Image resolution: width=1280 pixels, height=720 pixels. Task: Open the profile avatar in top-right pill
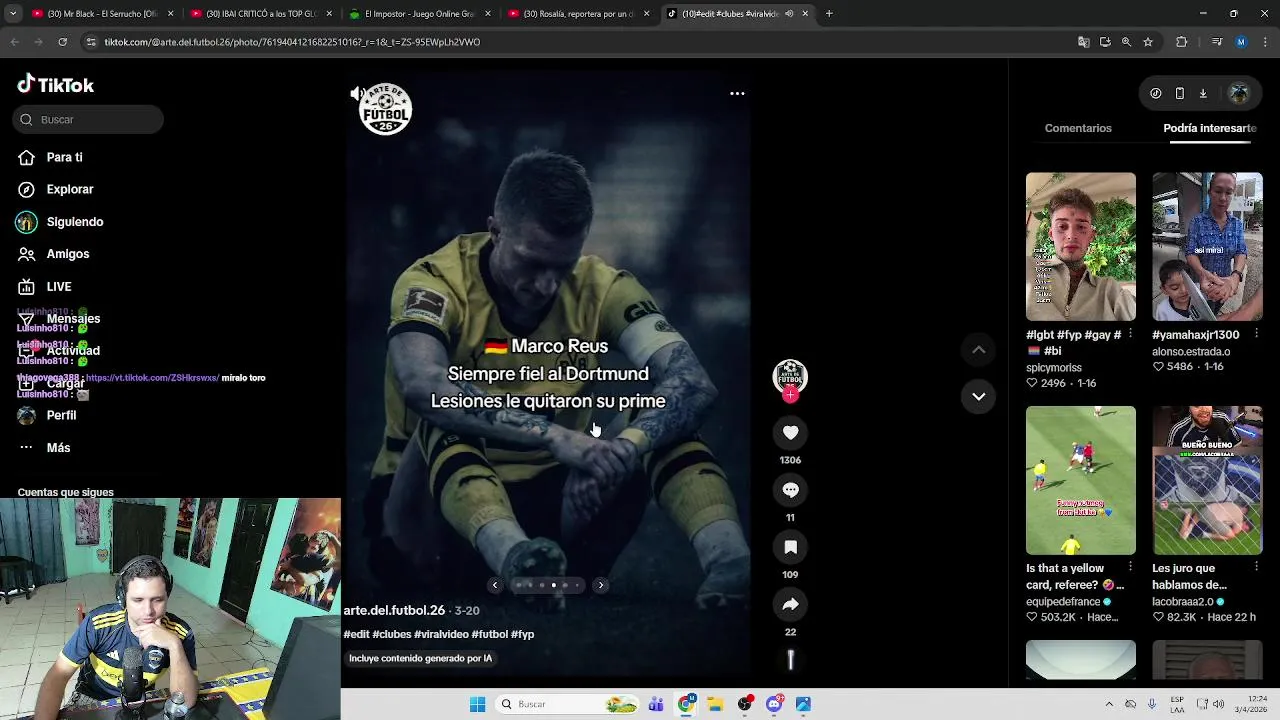point(1239,93)
